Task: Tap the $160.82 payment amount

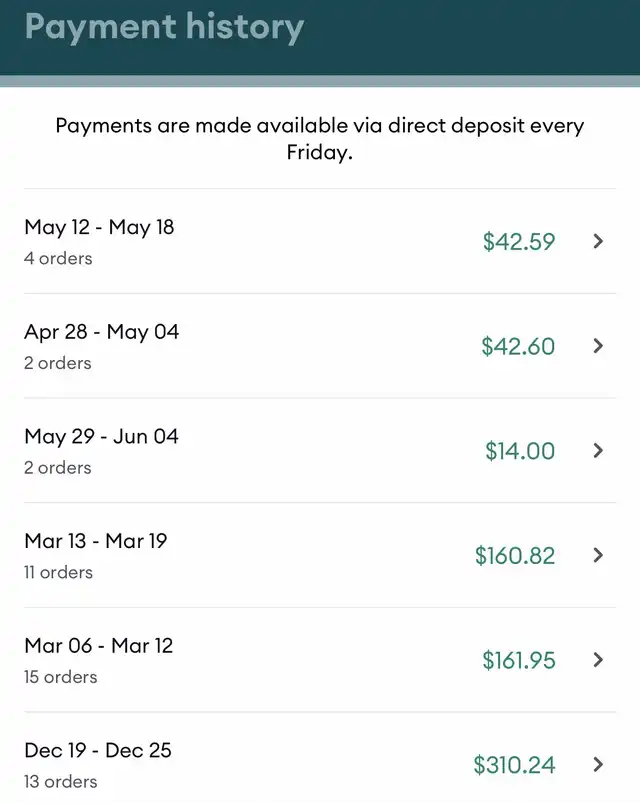Action: [x=515, y=555]
